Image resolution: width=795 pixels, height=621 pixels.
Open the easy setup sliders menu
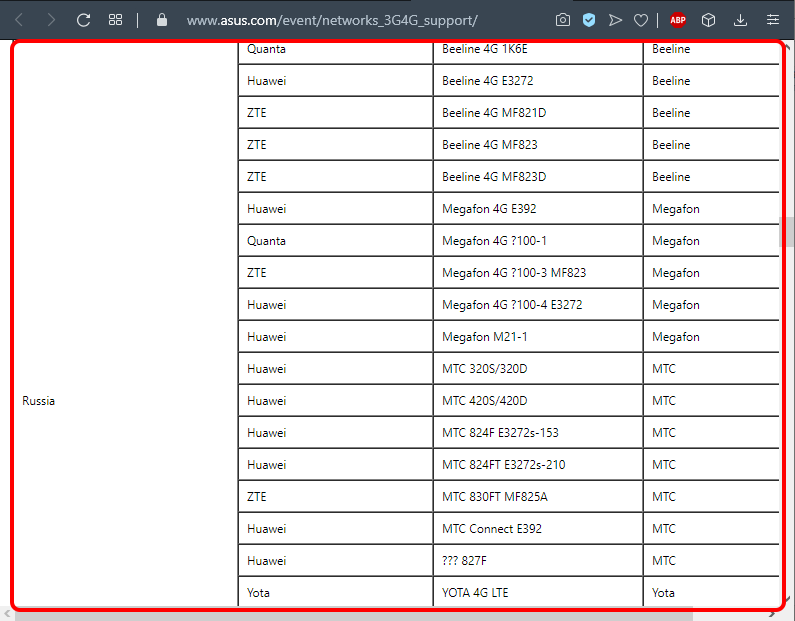pos(773,20)
